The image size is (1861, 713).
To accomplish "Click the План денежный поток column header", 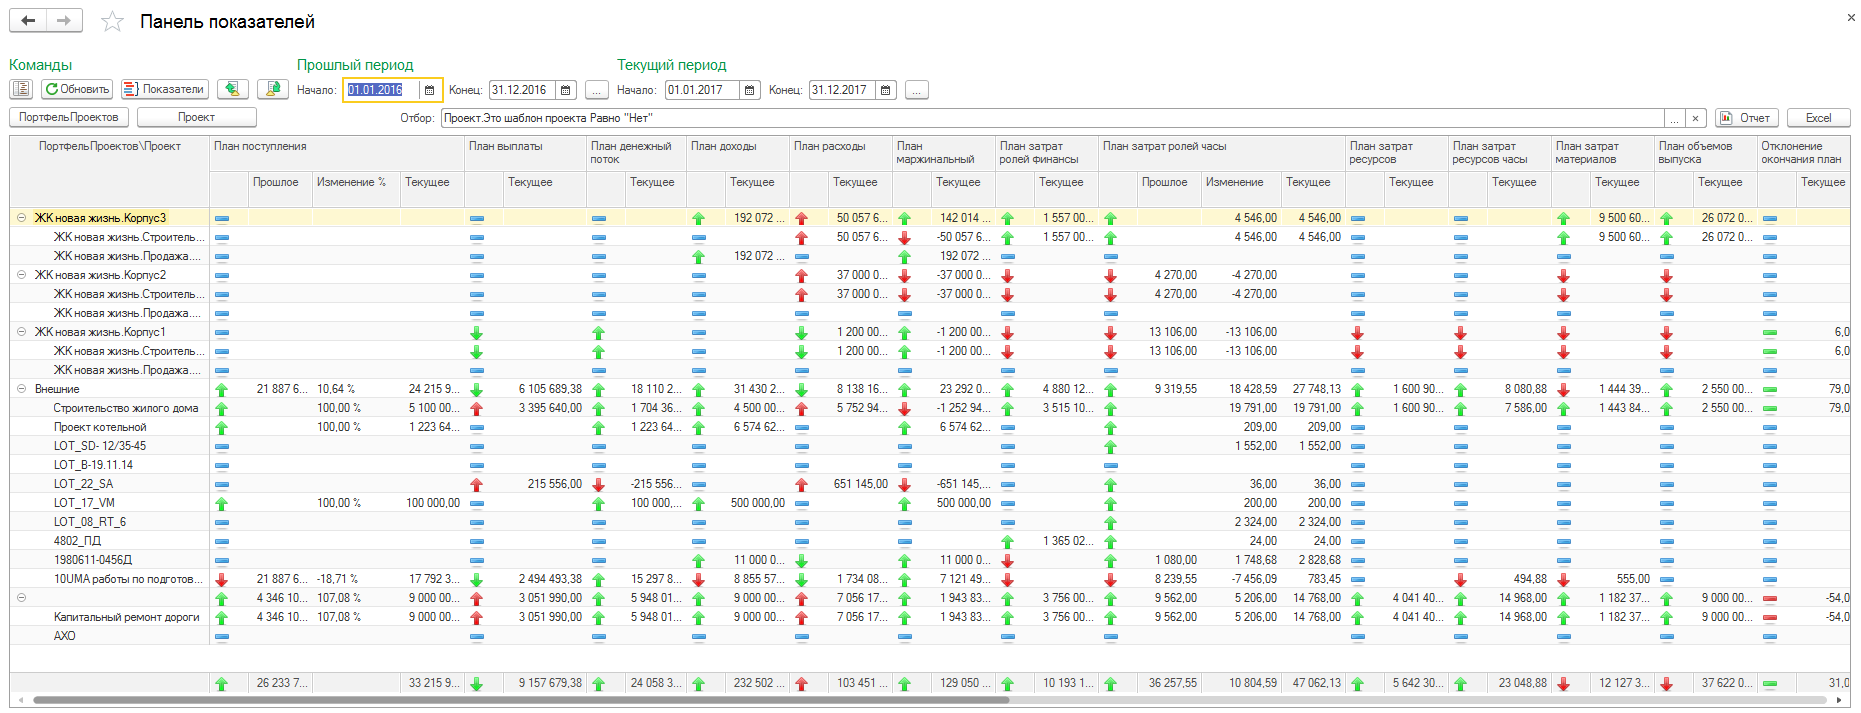I will (x=636, y=154).
